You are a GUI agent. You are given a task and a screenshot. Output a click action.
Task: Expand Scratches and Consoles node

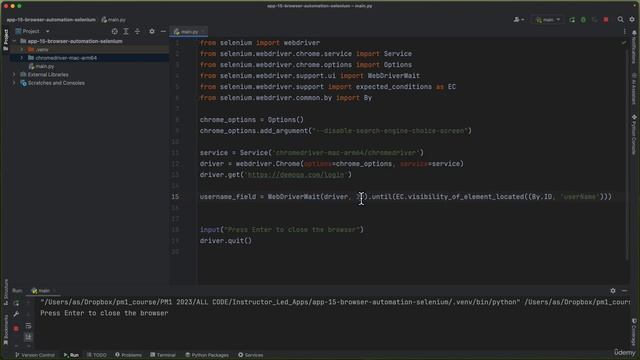pos(14,83)
